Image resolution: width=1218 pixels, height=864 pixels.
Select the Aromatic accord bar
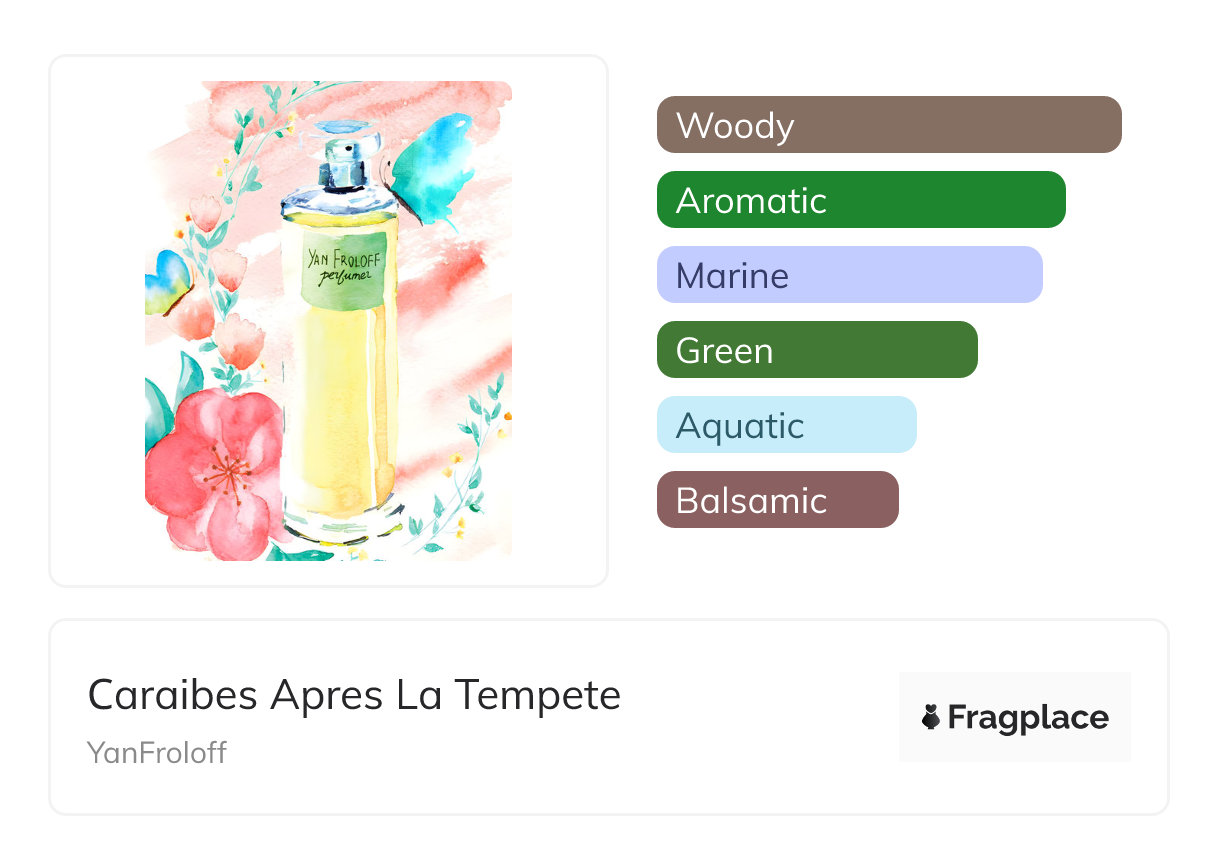860,200
